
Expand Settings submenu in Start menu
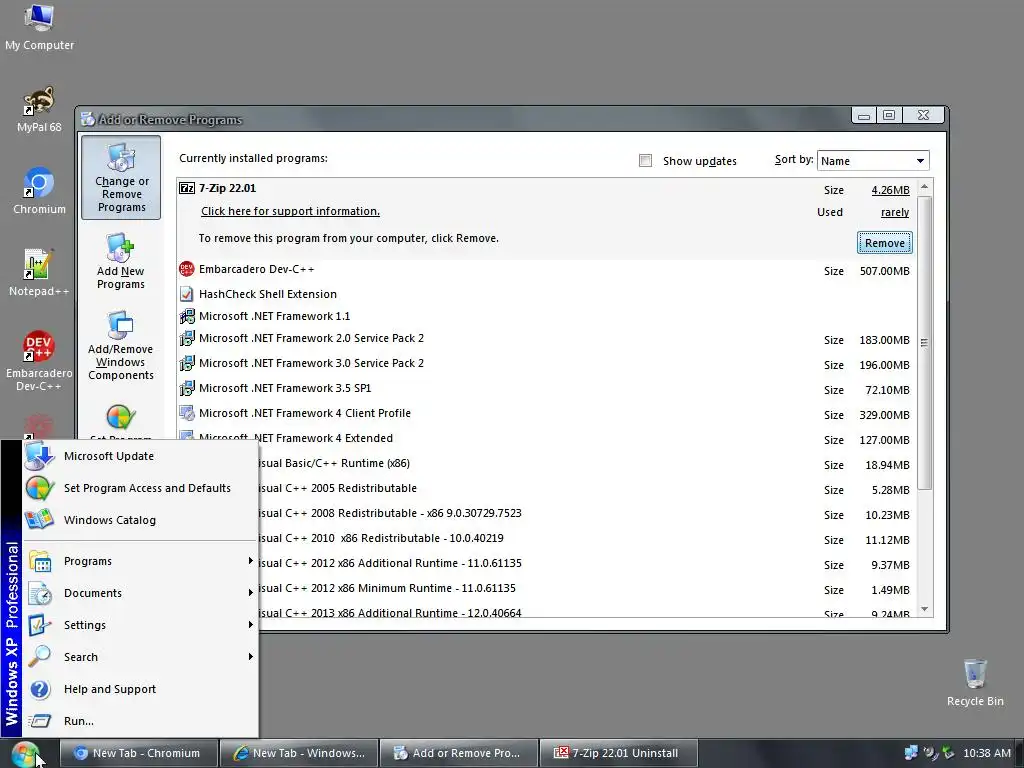pos(140,625)
